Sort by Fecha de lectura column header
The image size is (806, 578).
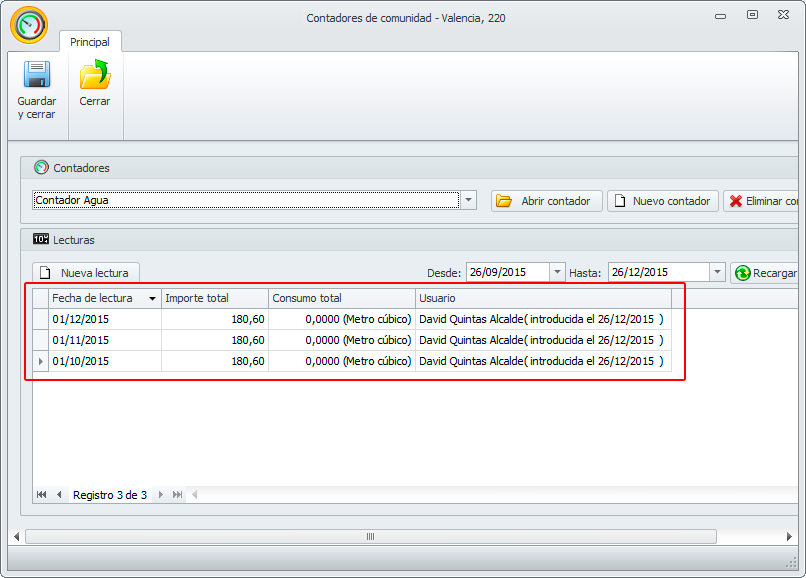coord(98,298)
